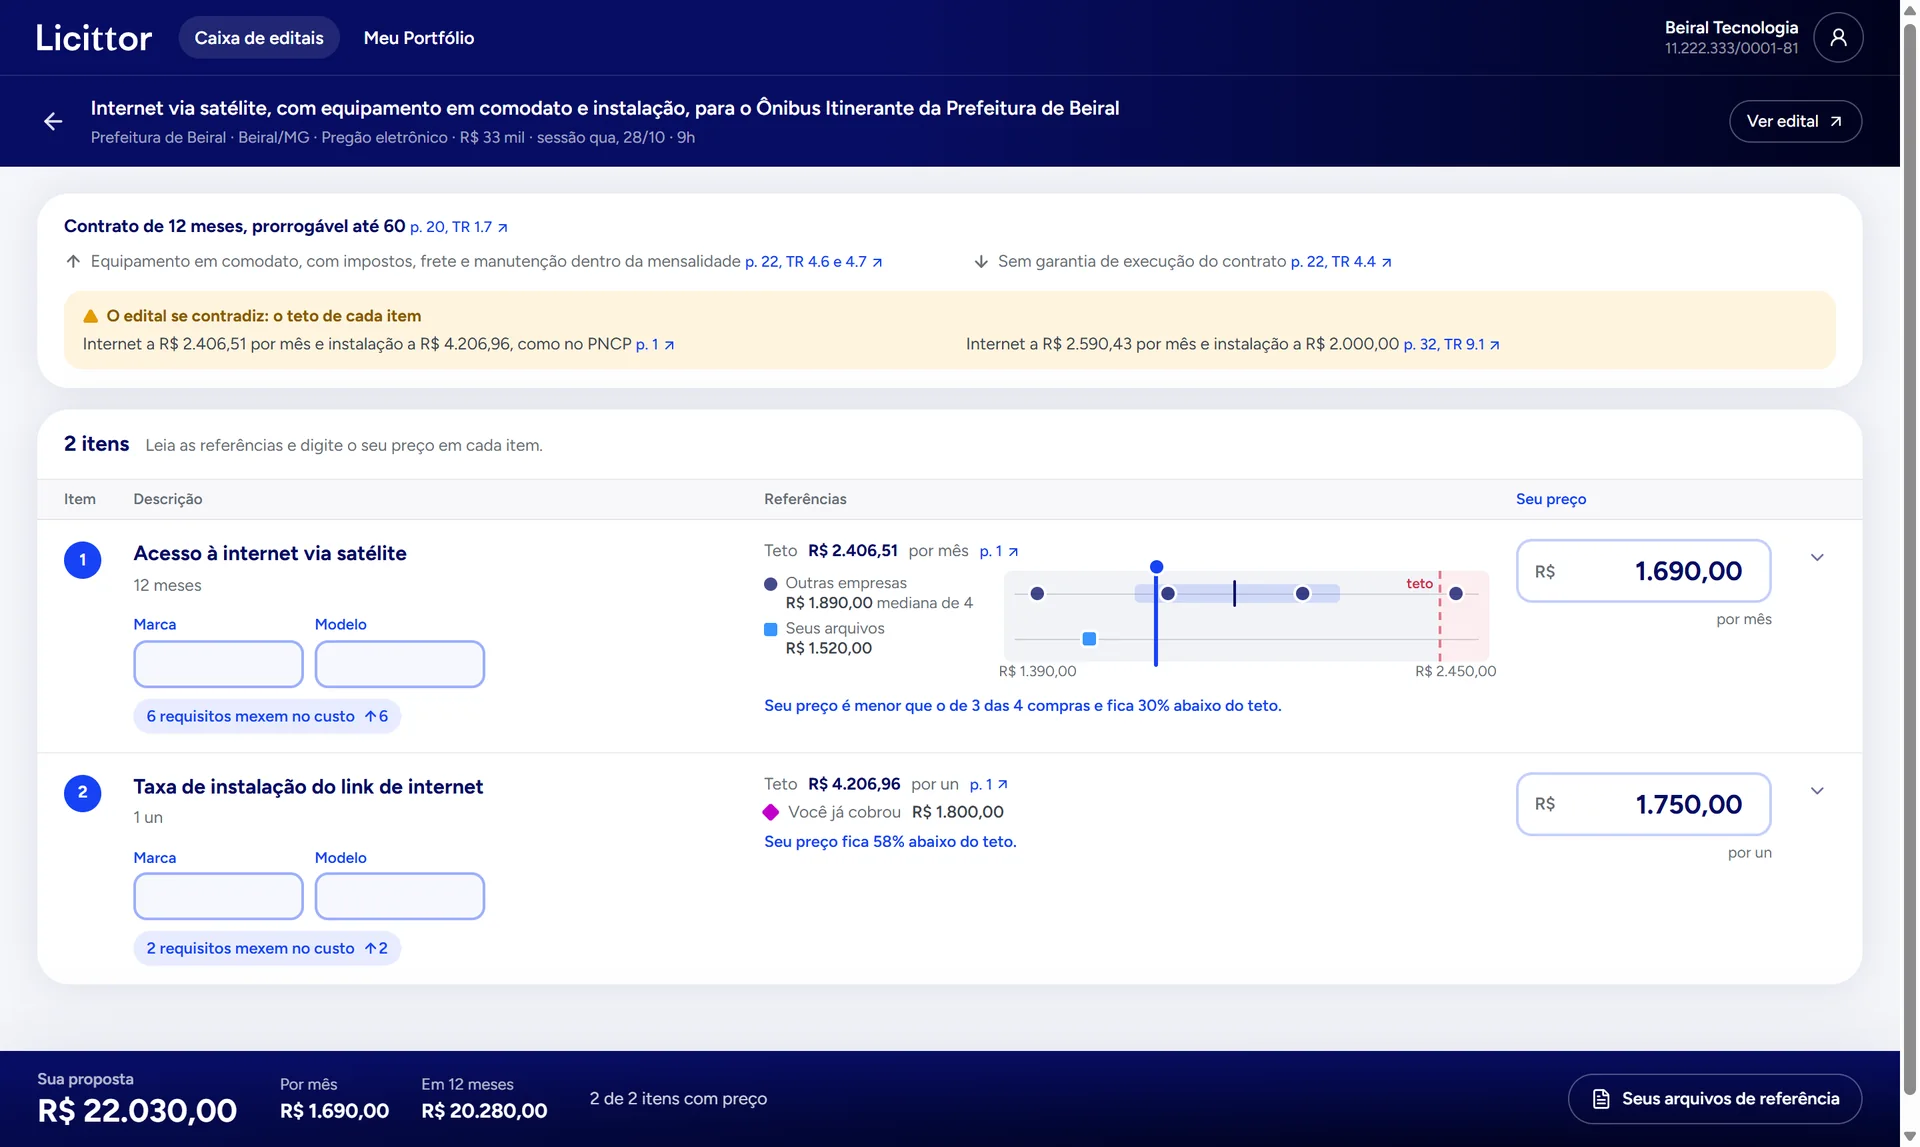
Task: Open the p. 1 link beside teto R$ 2.406,51
Action: click(999, 551)
